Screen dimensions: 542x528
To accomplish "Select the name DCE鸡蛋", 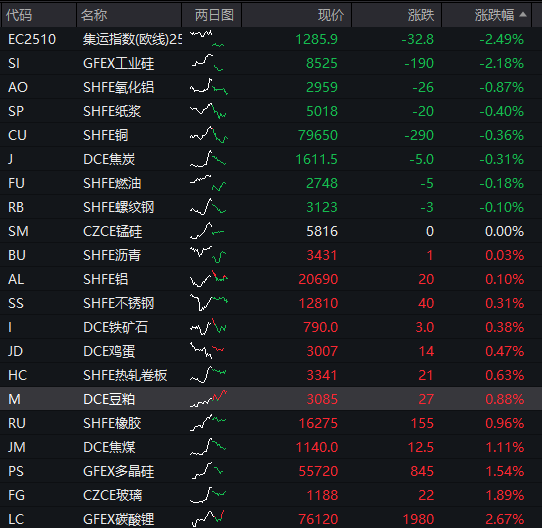I will 109,351.
